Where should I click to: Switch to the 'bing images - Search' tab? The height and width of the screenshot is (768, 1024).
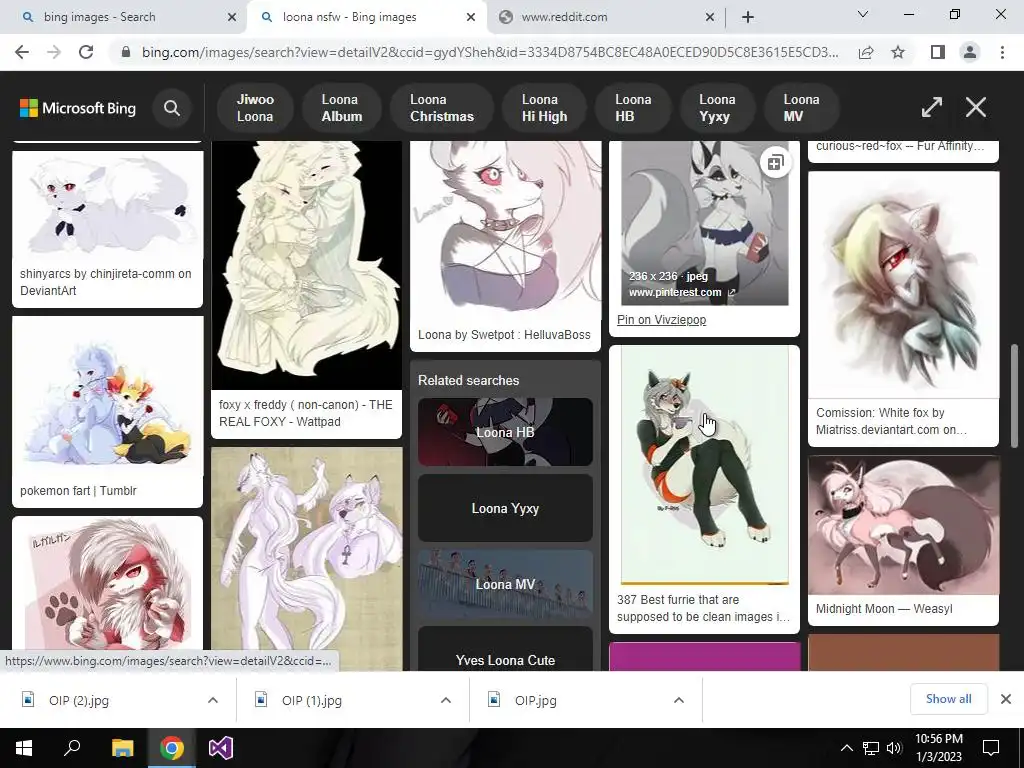[124, 17]
